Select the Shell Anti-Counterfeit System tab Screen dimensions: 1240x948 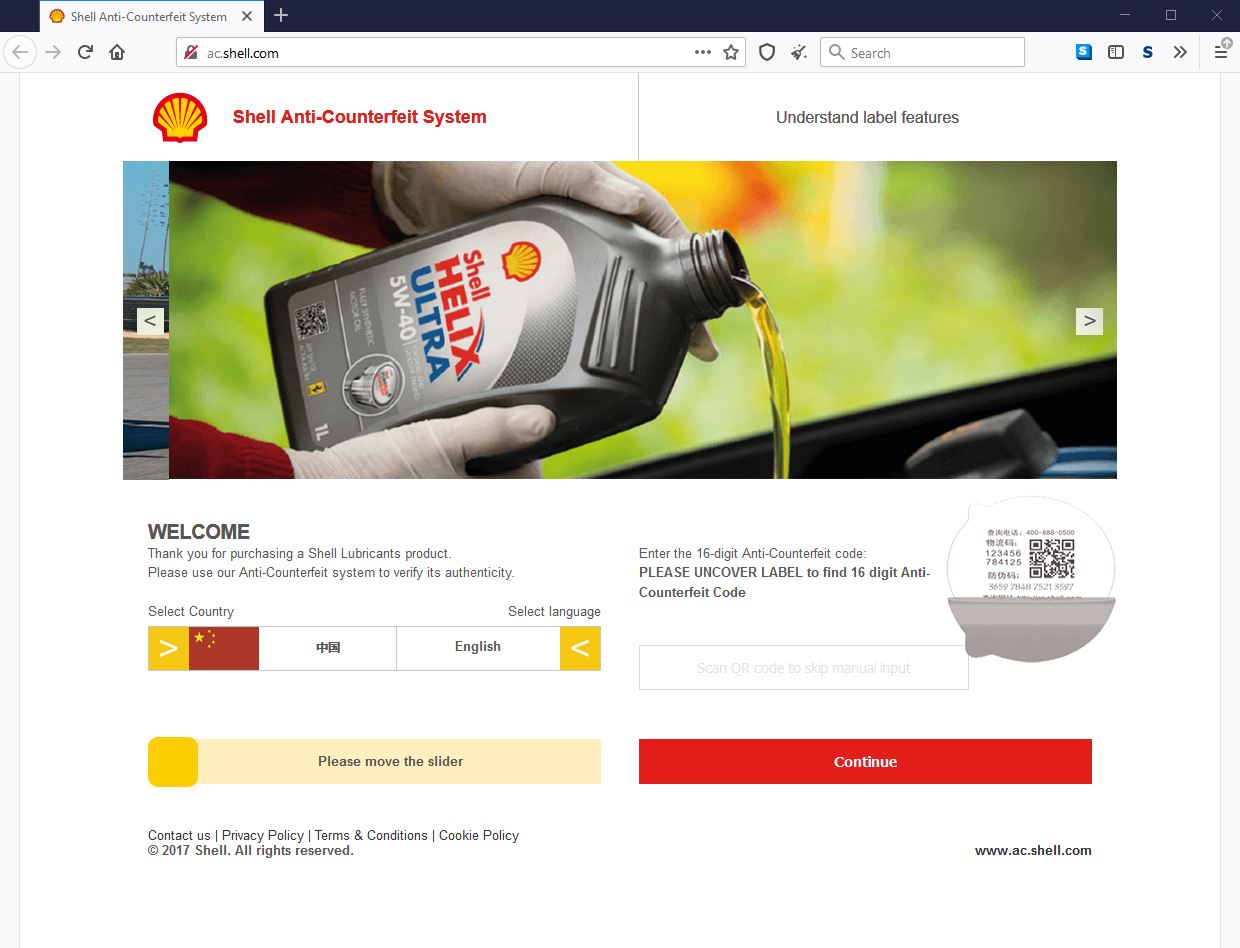(150, 16)
